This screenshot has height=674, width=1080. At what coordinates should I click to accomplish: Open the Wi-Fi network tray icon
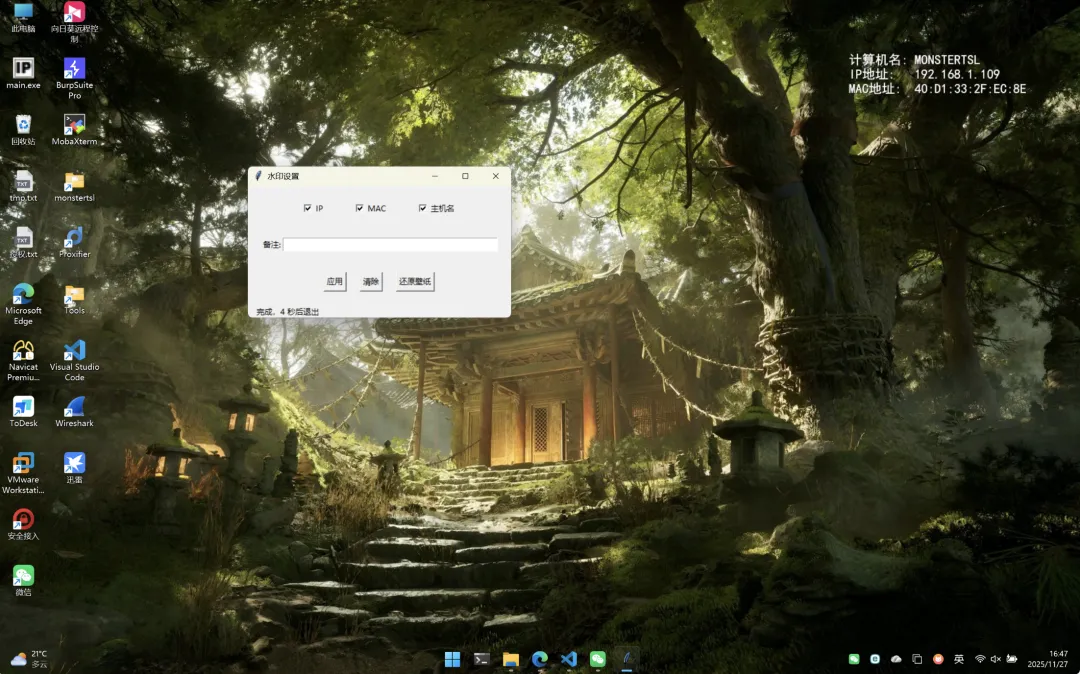(x=980, y=659)
